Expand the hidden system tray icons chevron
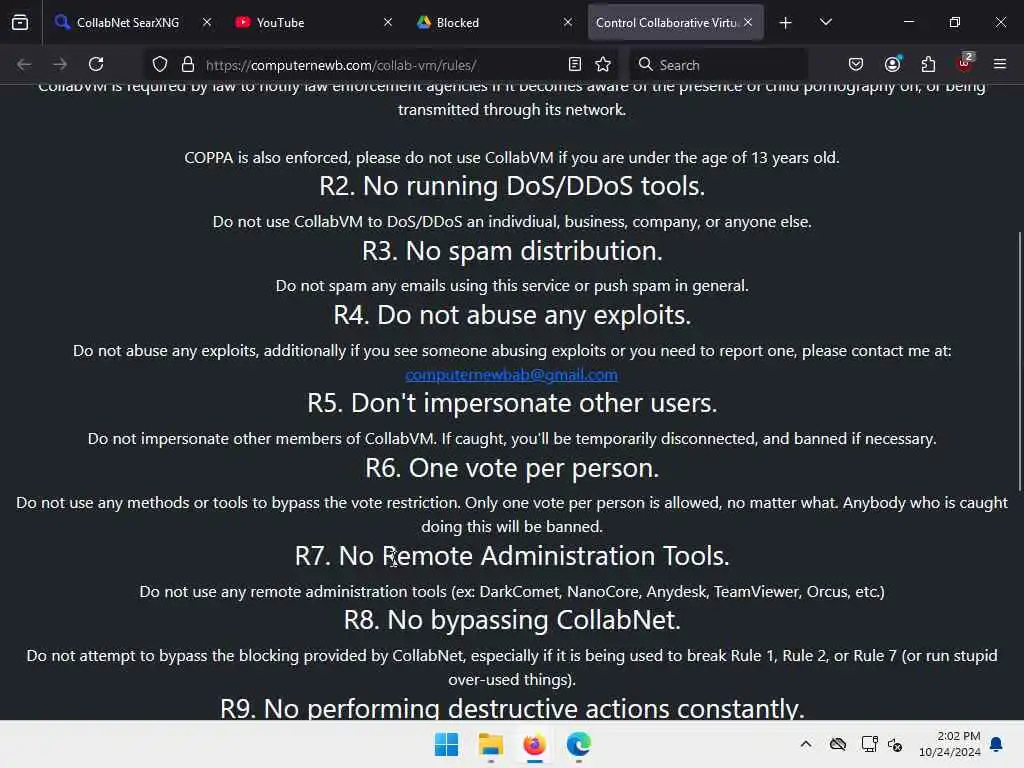The width and height of the screenshot is (1024, 768). click(x=806, y=744)
